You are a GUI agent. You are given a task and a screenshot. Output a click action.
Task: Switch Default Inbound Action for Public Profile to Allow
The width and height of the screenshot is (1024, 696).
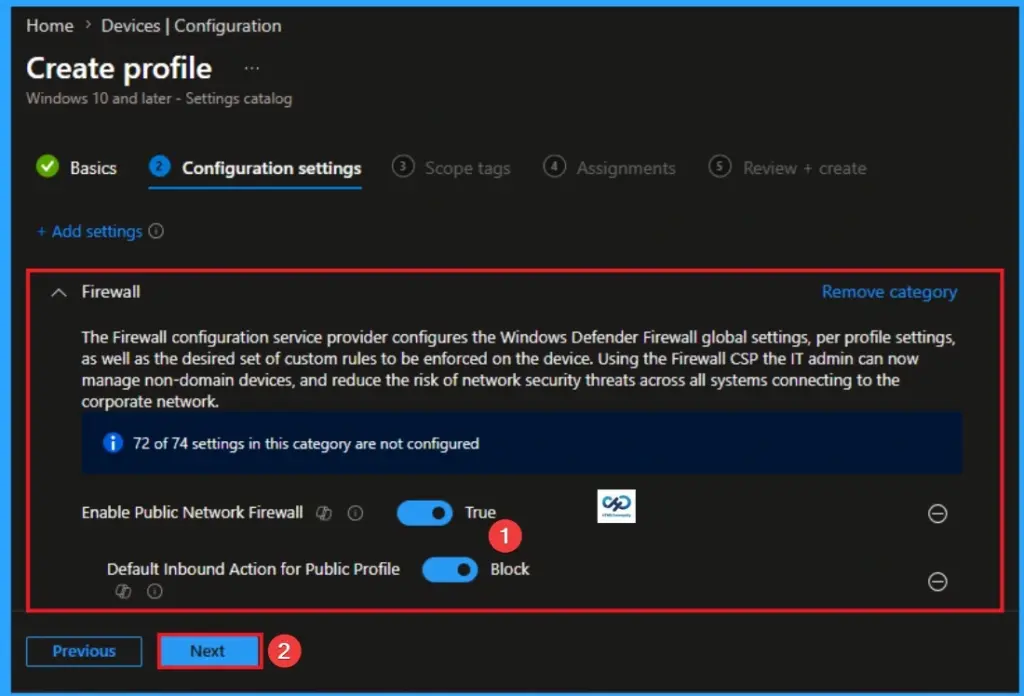(x=449, y=570)
